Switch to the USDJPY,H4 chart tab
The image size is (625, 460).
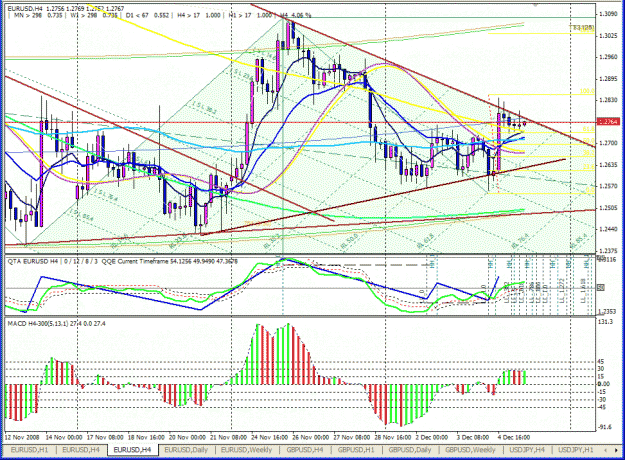[x=527, y=450]
